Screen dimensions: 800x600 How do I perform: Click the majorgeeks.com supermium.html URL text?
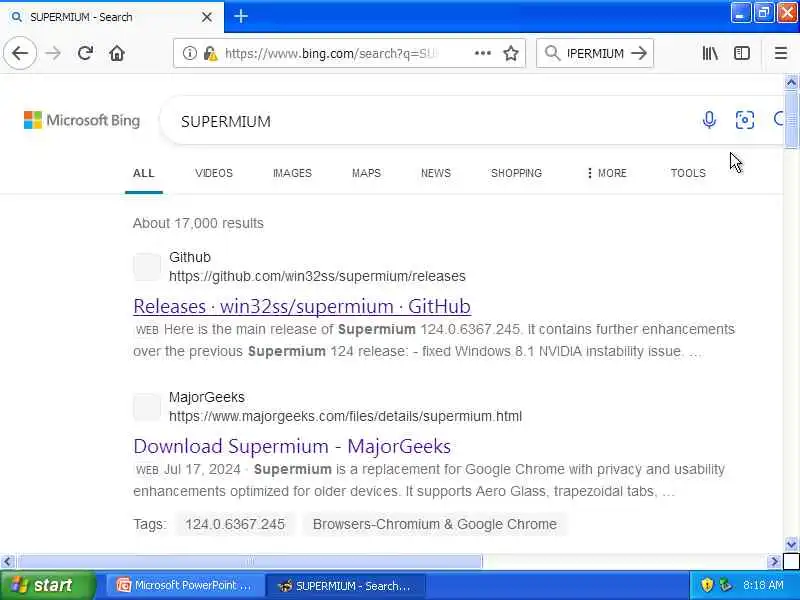tap(345, 416)
